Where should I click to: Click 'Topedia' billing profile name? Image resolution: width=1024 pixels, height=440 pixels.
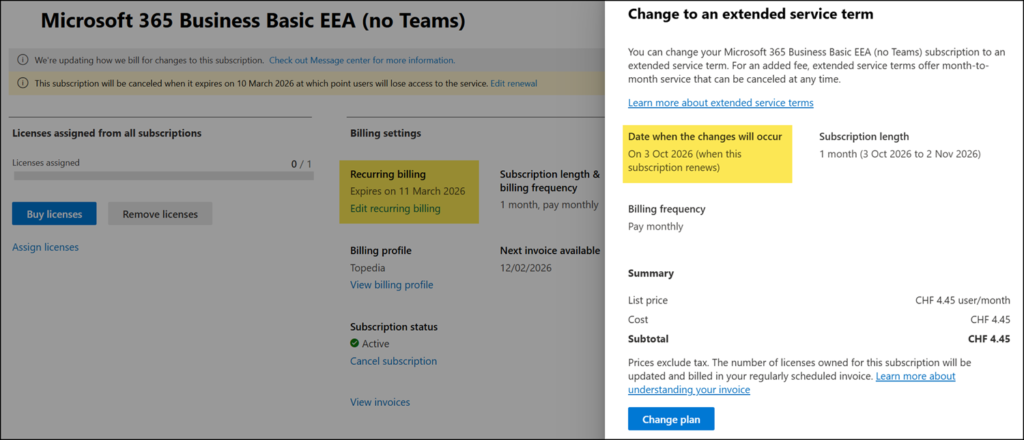368,268
